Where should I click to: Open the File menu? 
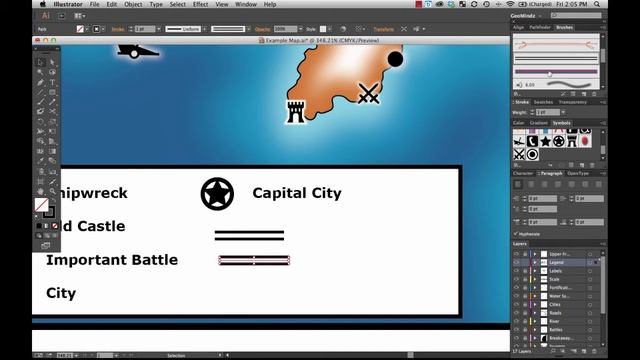[x=94, y=4]
